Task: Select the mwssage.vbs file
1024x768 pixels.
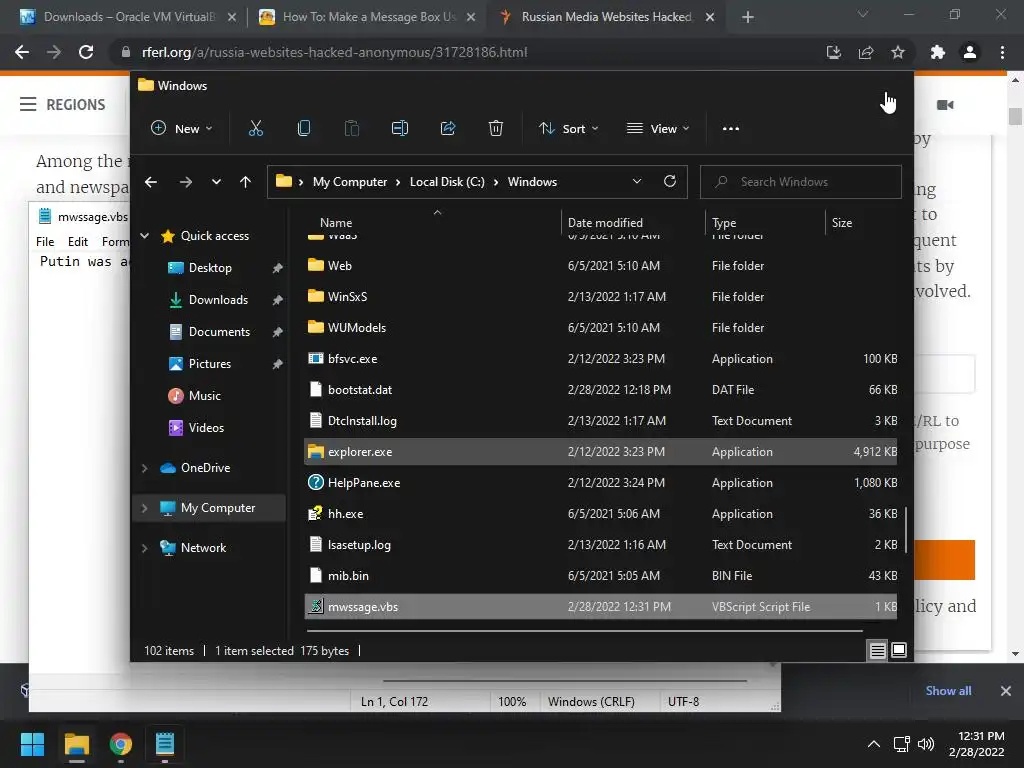Action: 601,607
